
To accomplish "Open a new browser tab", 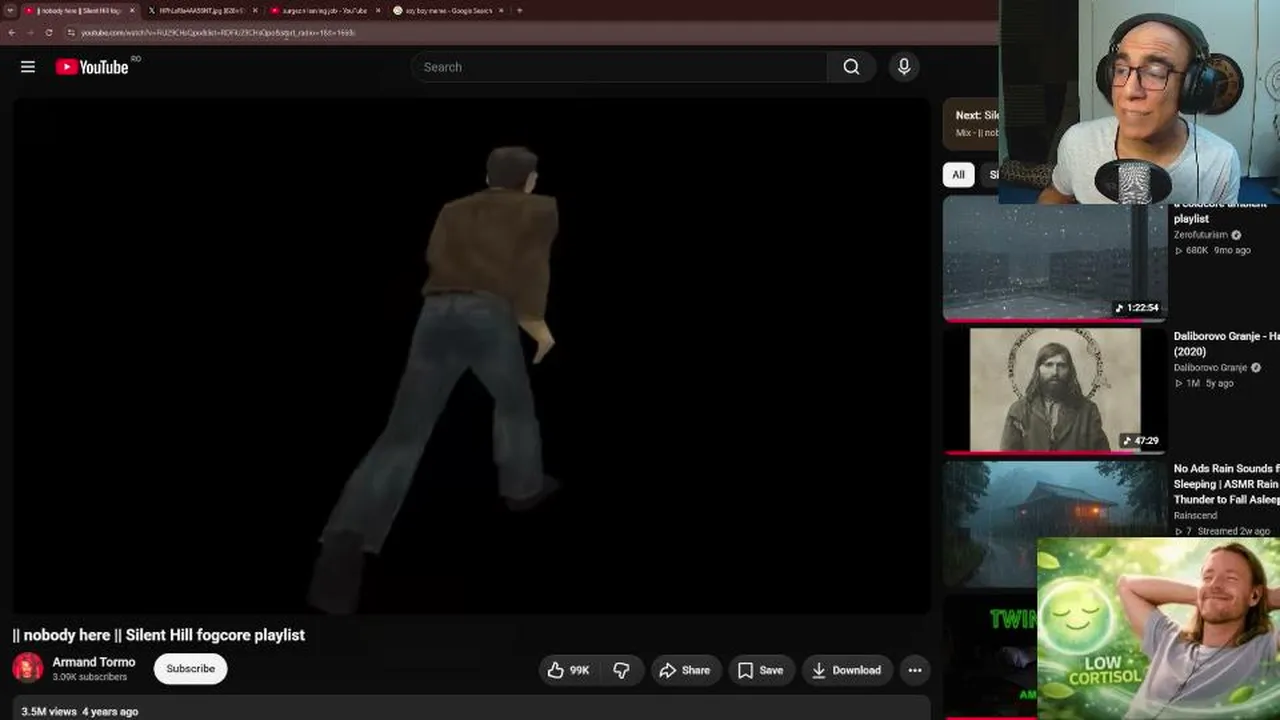I will (x=519, y=10).
